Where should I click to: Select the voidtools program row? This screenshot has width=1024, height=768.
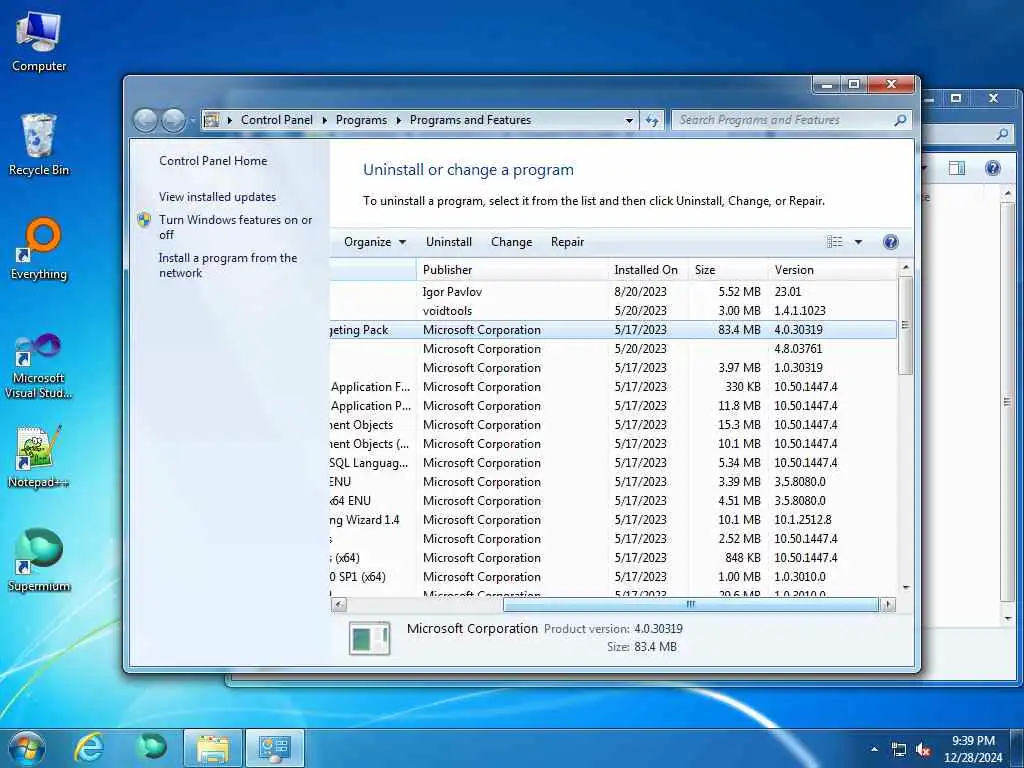tap(614, 311)
